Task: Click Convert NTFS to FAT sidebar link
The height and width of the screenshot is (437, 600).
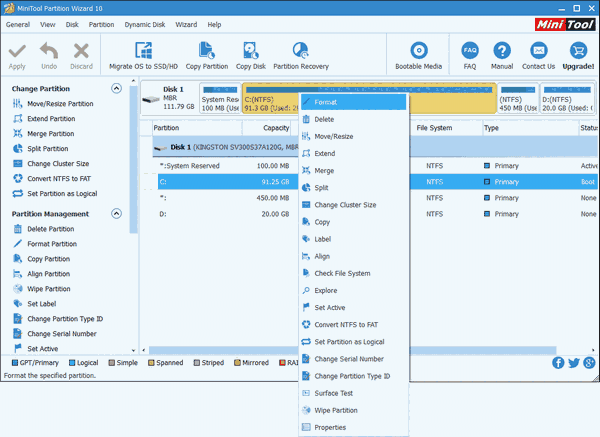Action: 60,179
